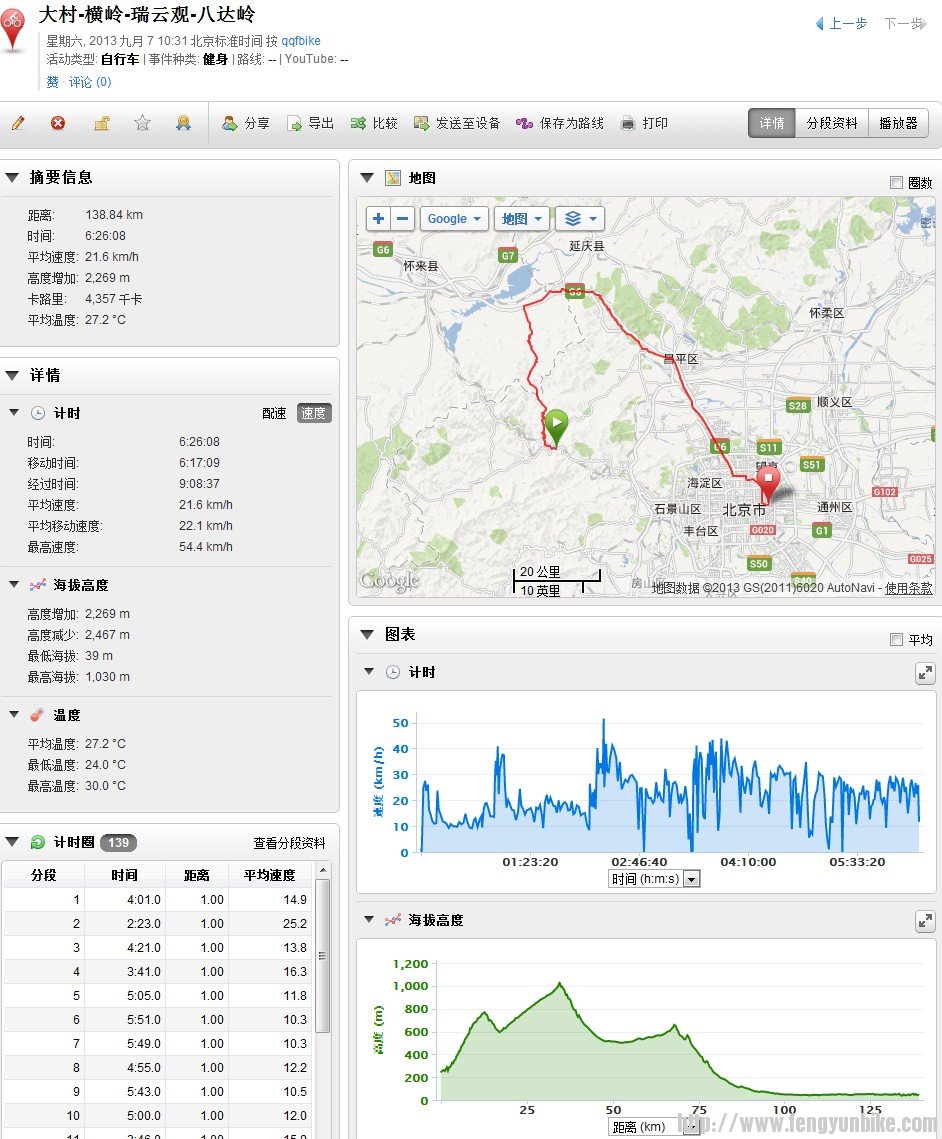Click the laps table vertical scrollbar
This screenshot has width=942, height=1139.
point(322,955)
